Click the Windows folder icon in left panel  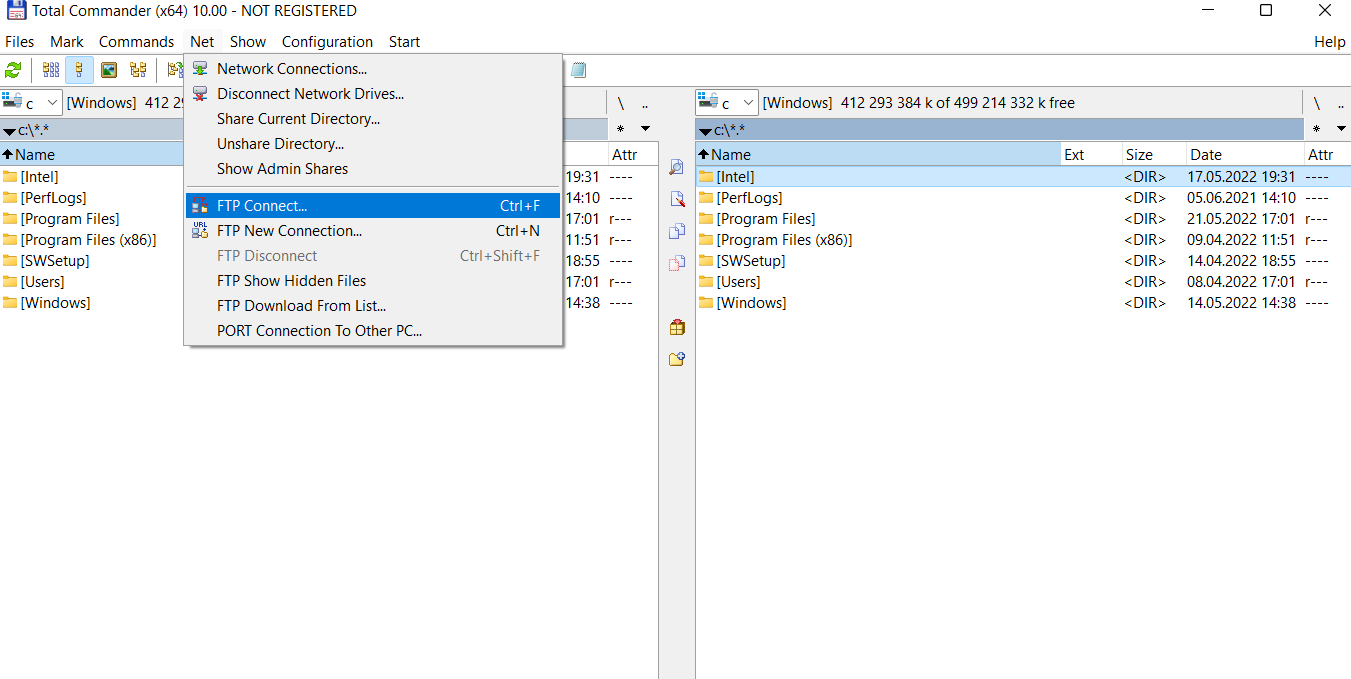pos(10,303)
